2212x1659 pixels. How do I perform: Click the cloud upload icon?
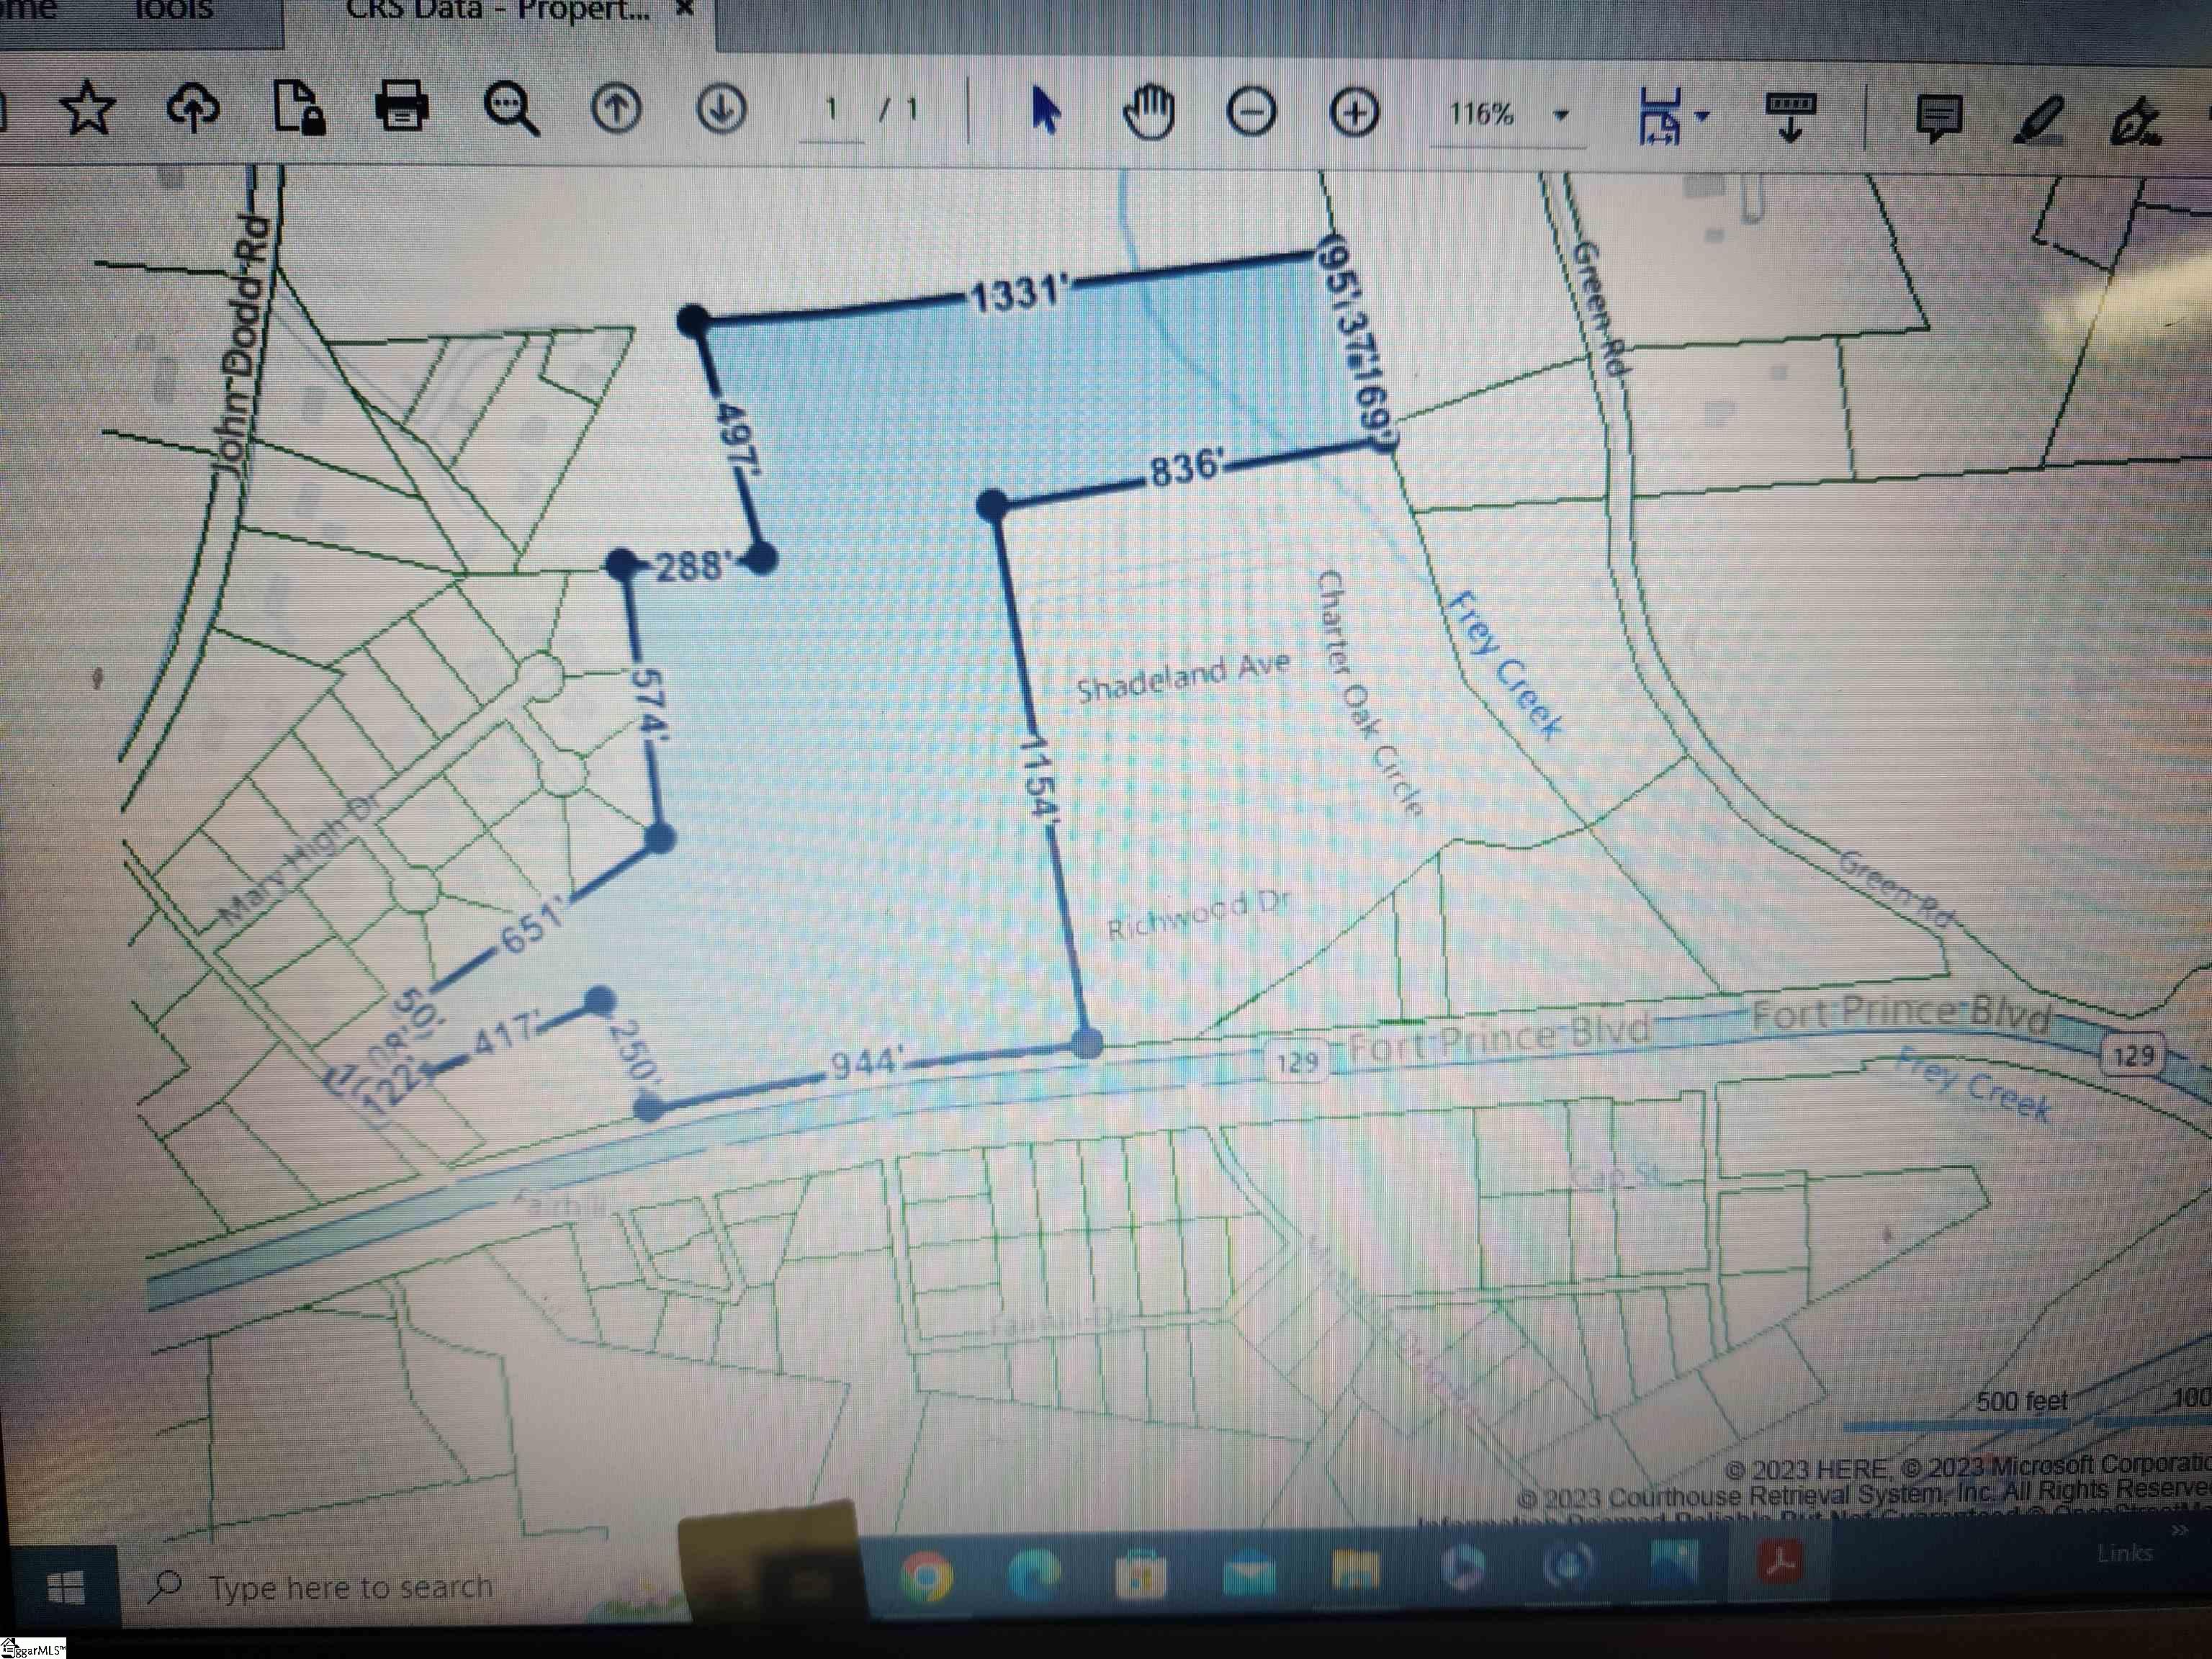(x=193, y=108)
